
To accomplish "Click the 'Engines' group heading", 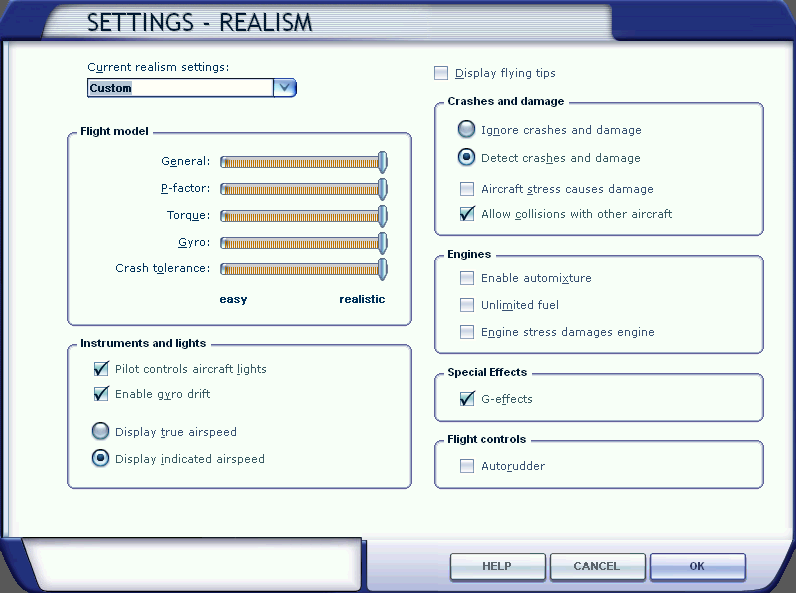I will tap(469, 254).
